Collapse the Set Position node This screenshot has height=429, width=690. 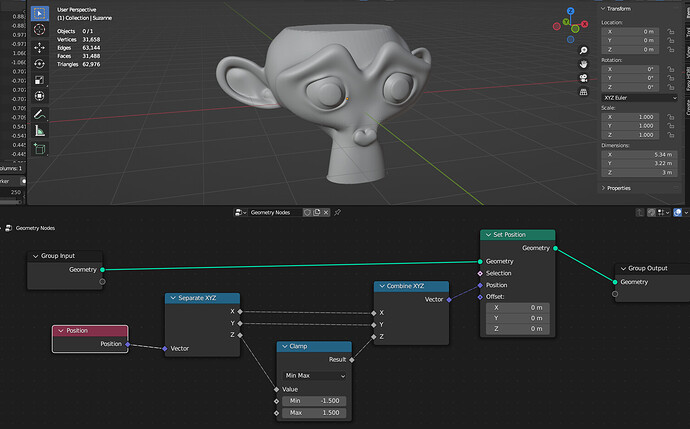[x=488, y=235]
